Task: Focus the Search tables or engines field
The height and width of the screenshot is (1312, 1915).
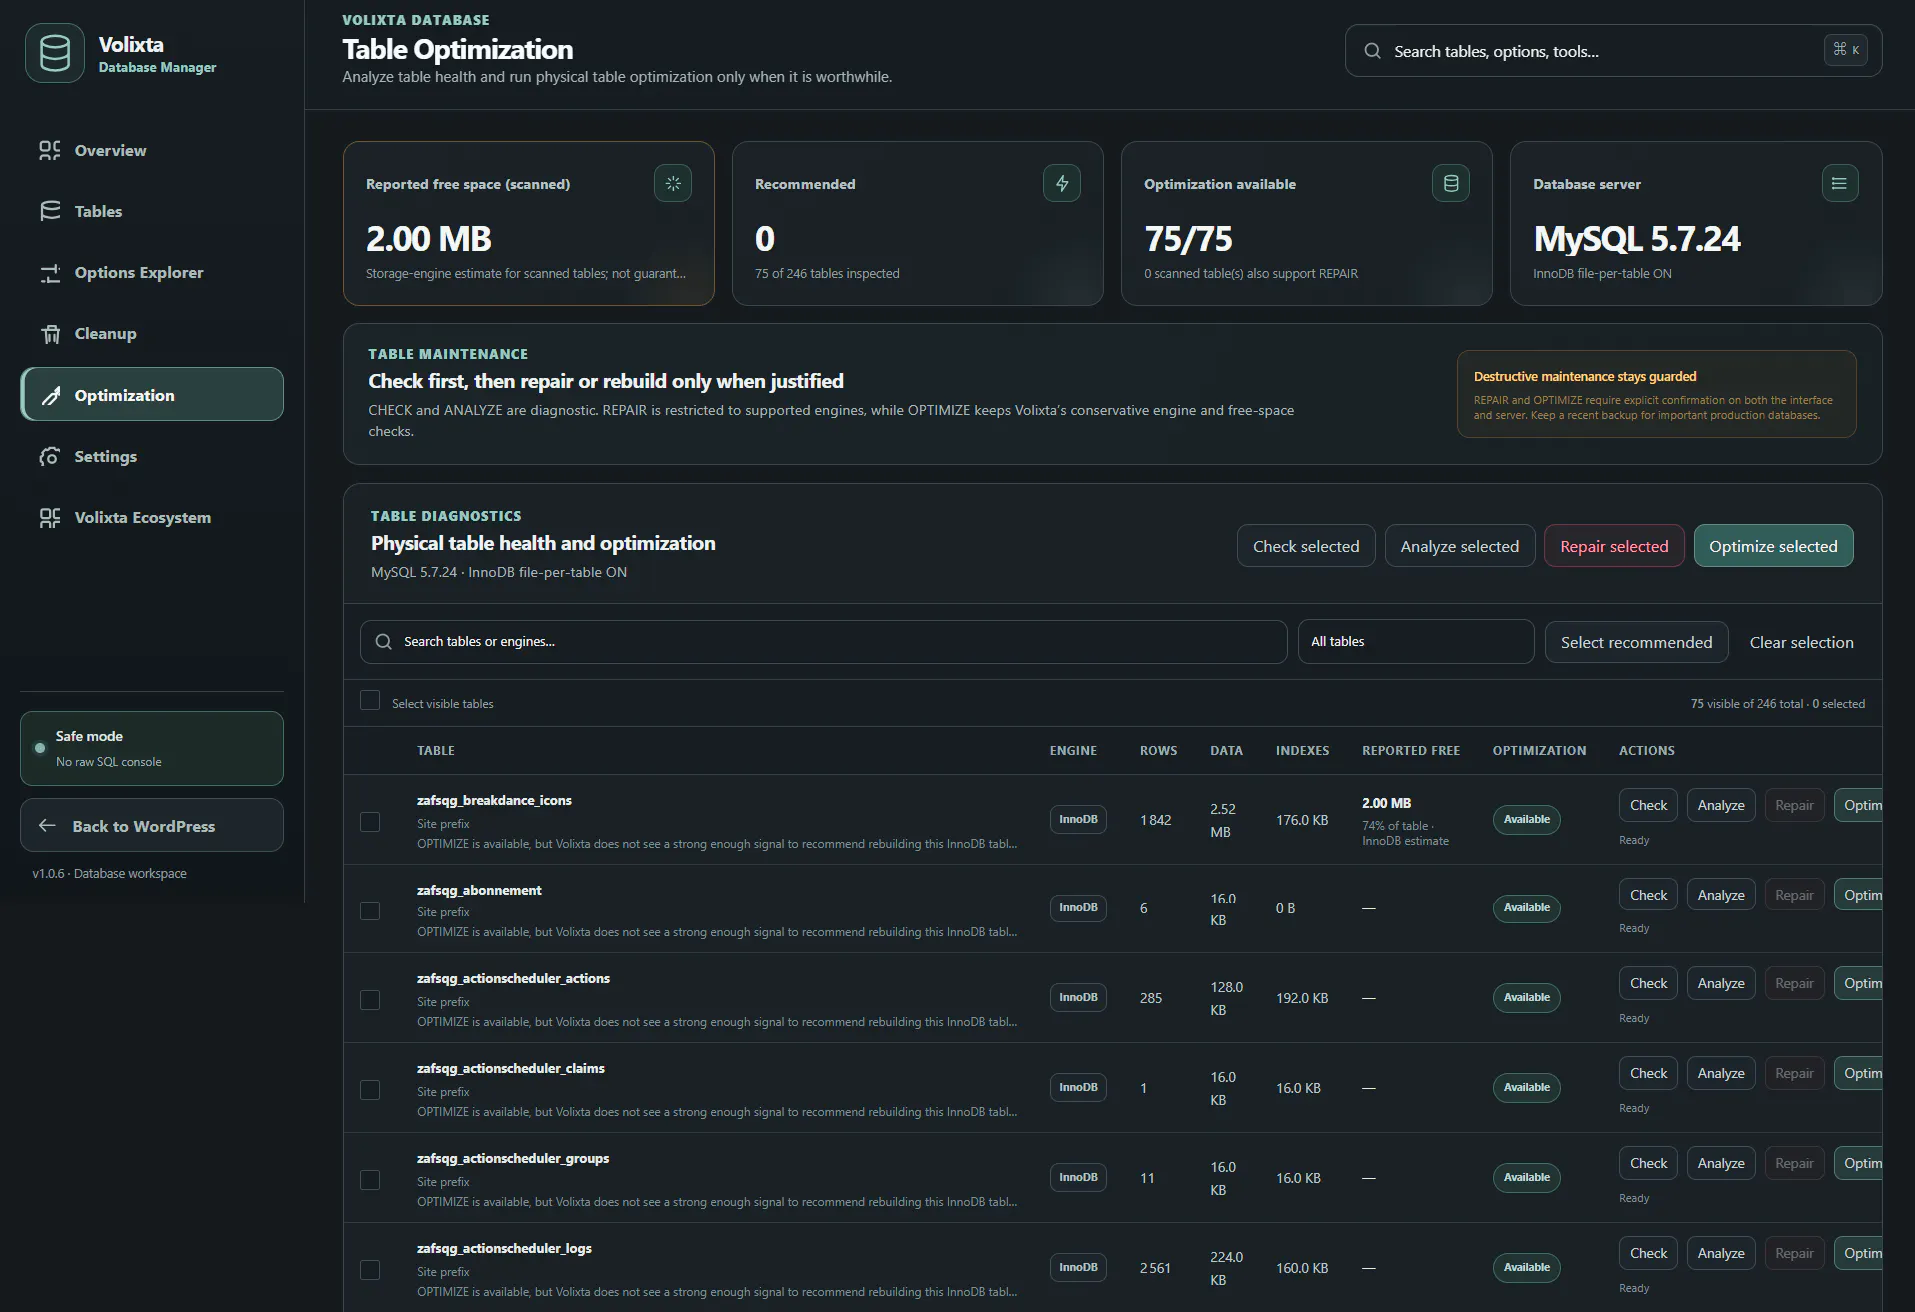Action: (x=823, y=642)
